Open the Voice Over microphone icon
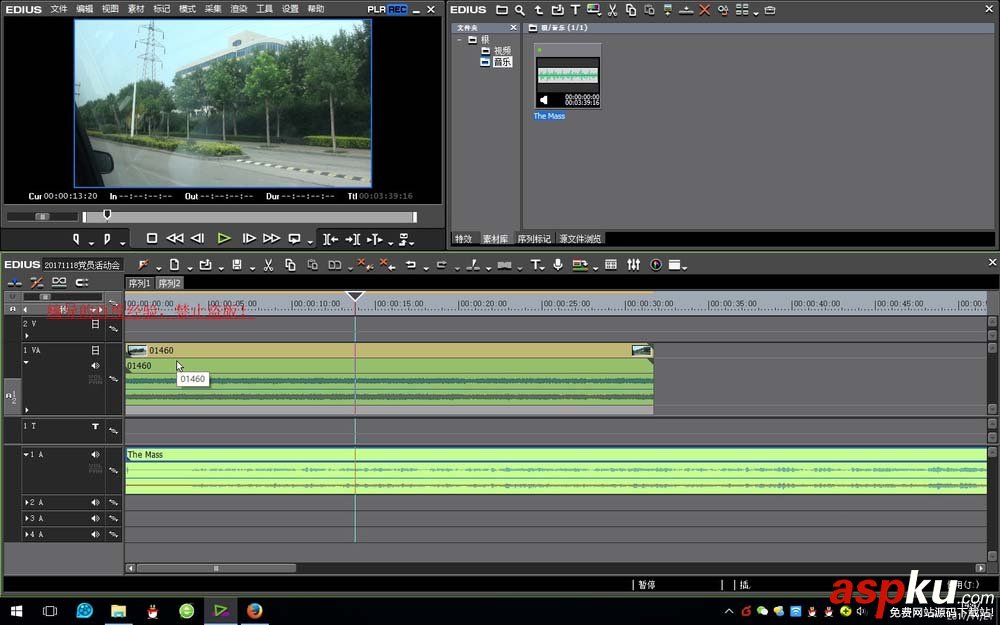This screenshot has height=625, width=1000. click(558, 265)
